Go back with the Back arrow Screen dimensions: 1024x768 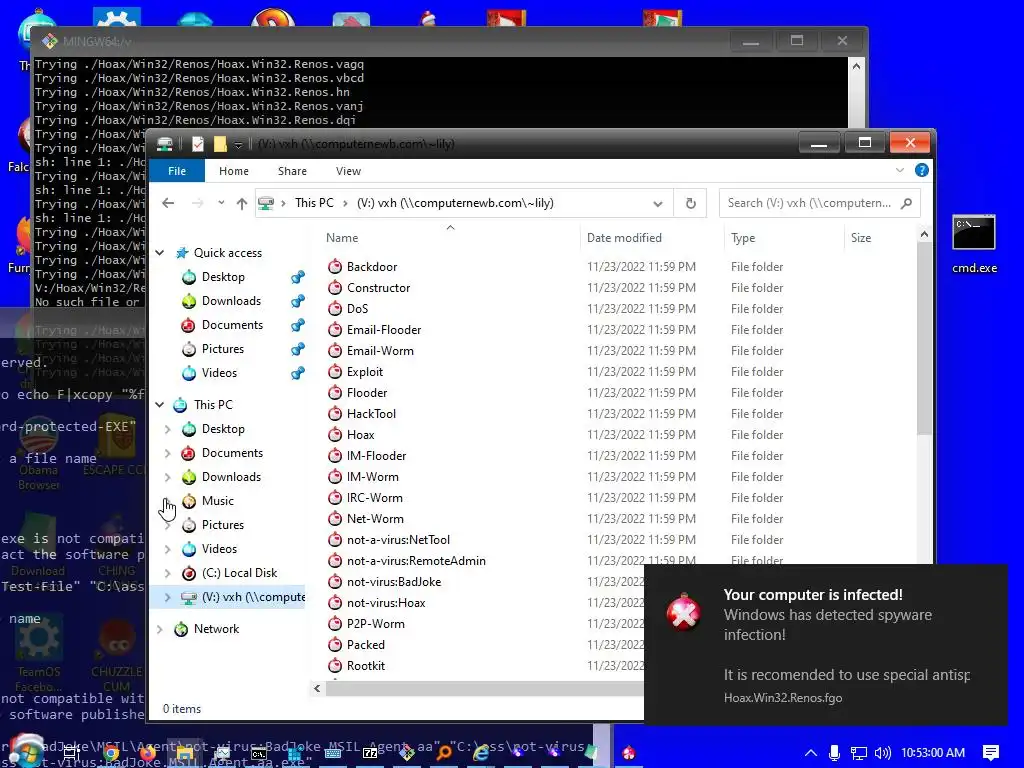168,203
